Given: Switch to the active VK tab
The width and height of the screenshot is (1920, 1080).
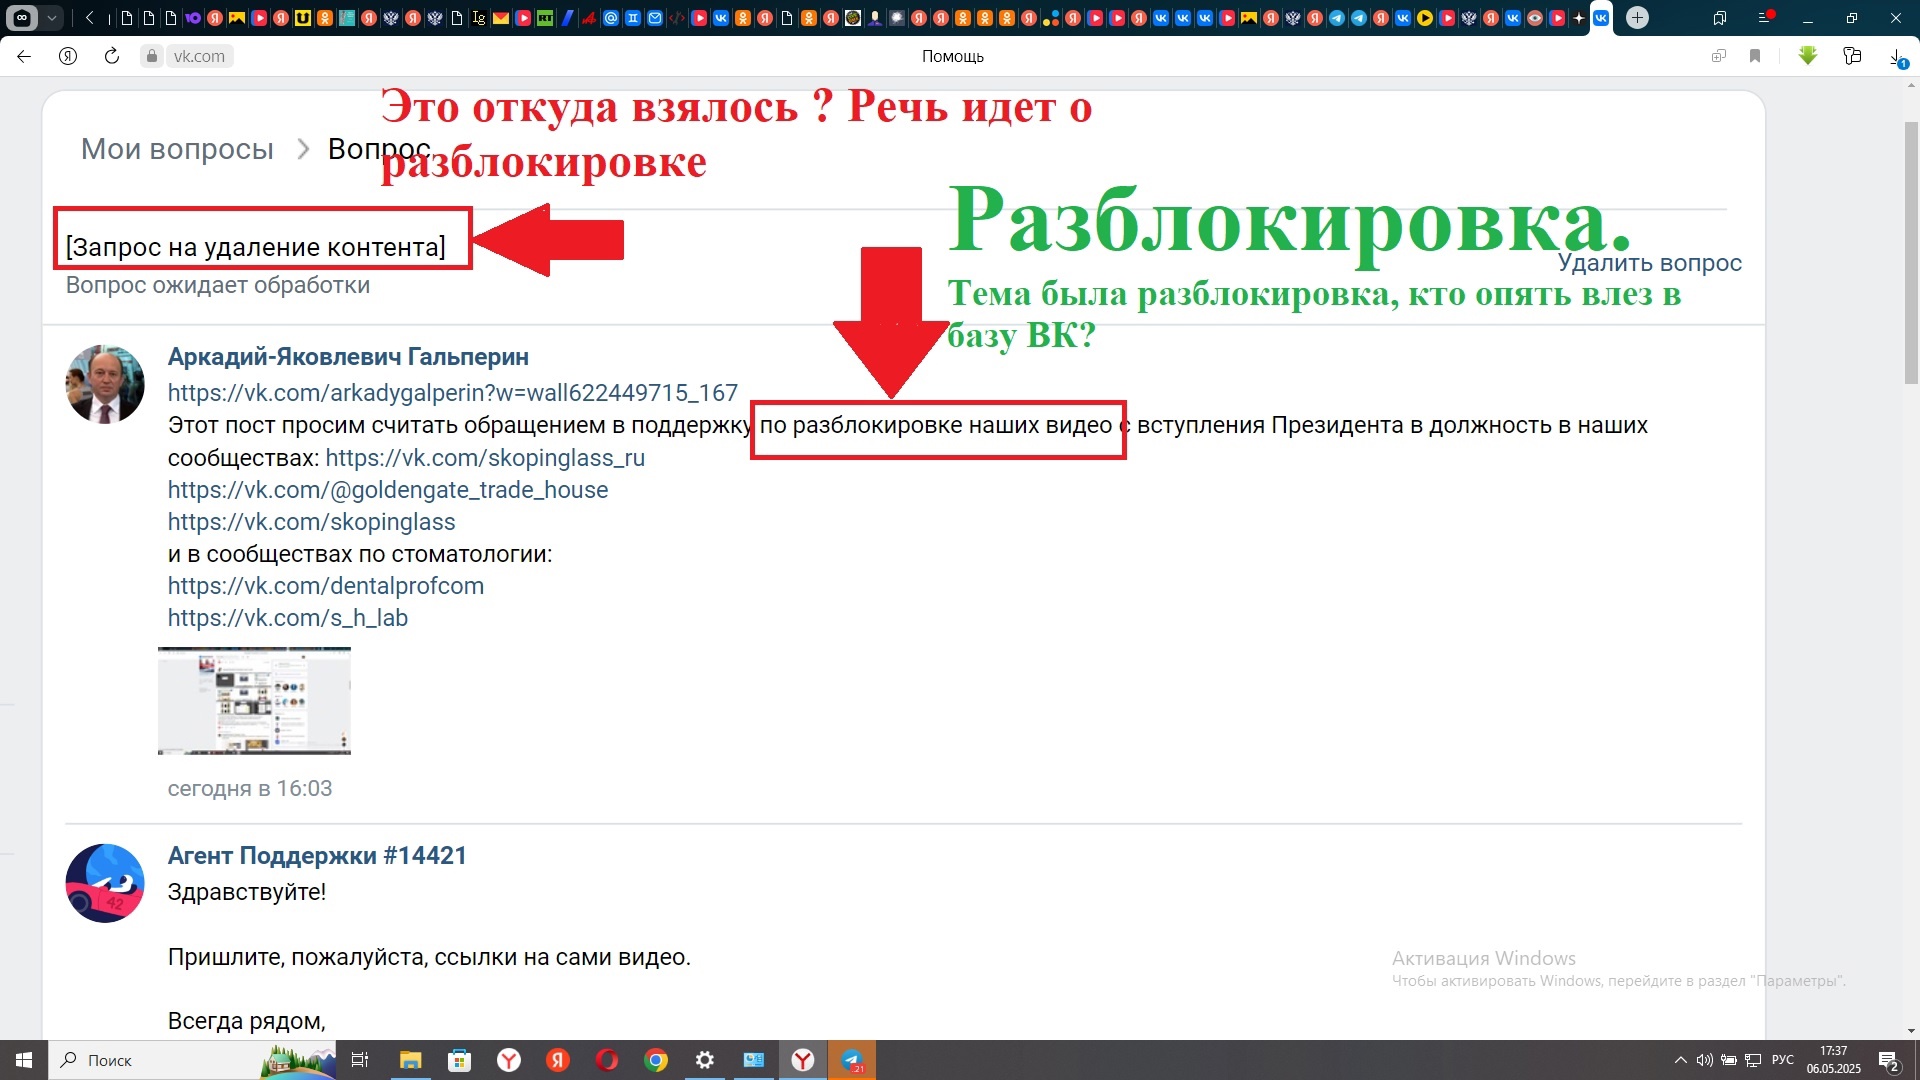Looking at the screenshot, I should (1601, 17).
